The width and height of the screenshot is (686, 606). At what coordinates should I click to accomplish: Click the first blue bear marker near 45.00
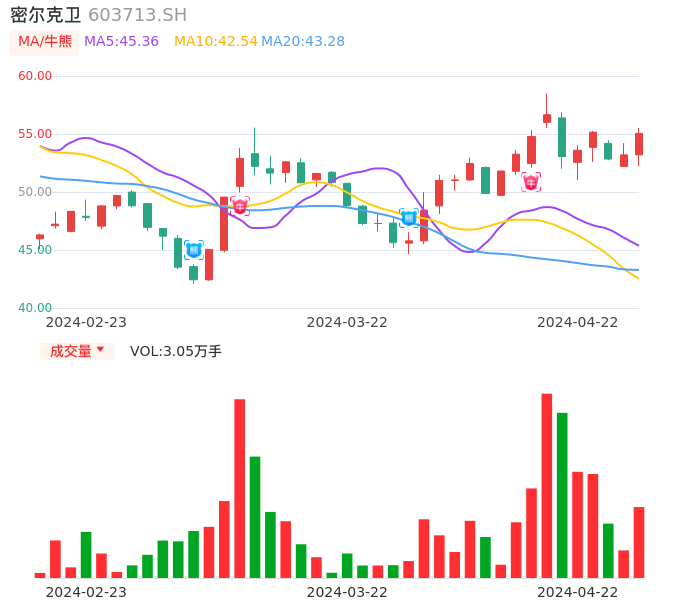(194, 250)
